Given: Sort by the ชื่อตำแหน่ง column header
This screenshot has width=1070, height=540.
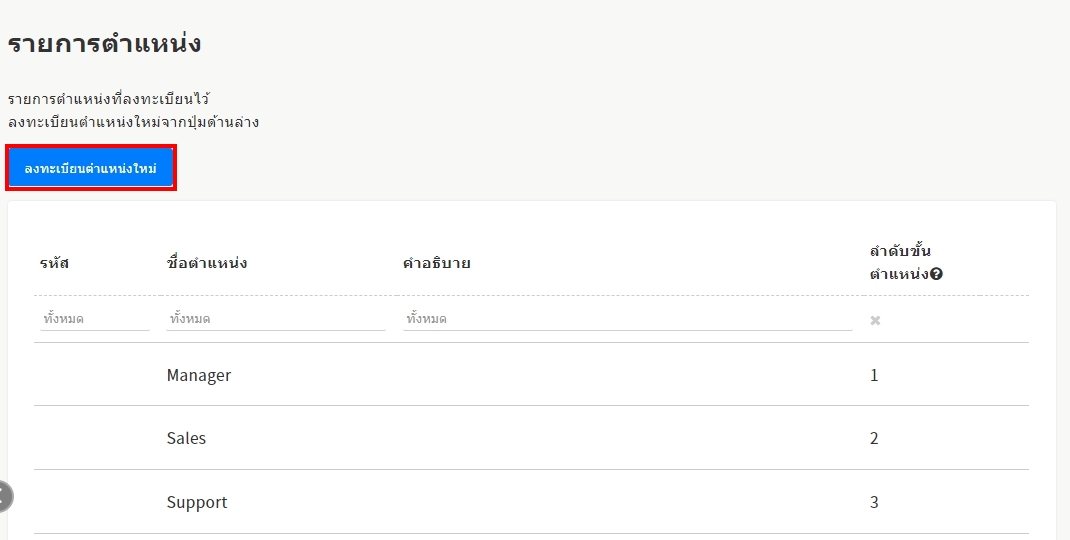Looking at the screenshot, I should [207, 263].
